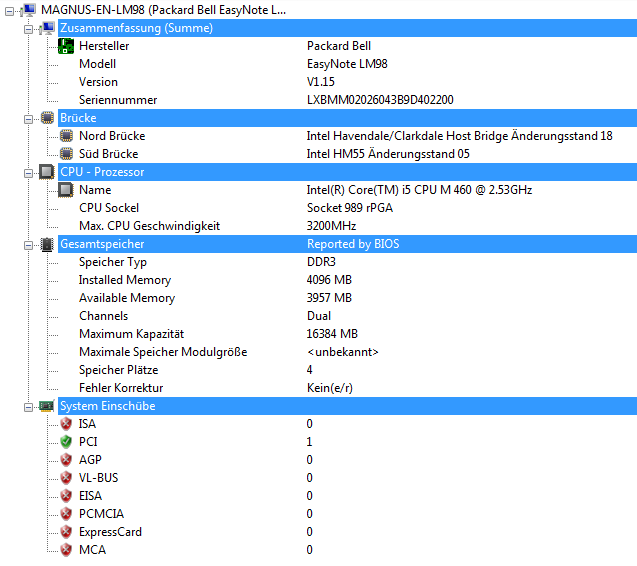This screenshot has width=637, height=566.
Task: Click the DDR3 value
Action: tap(321, 262)
